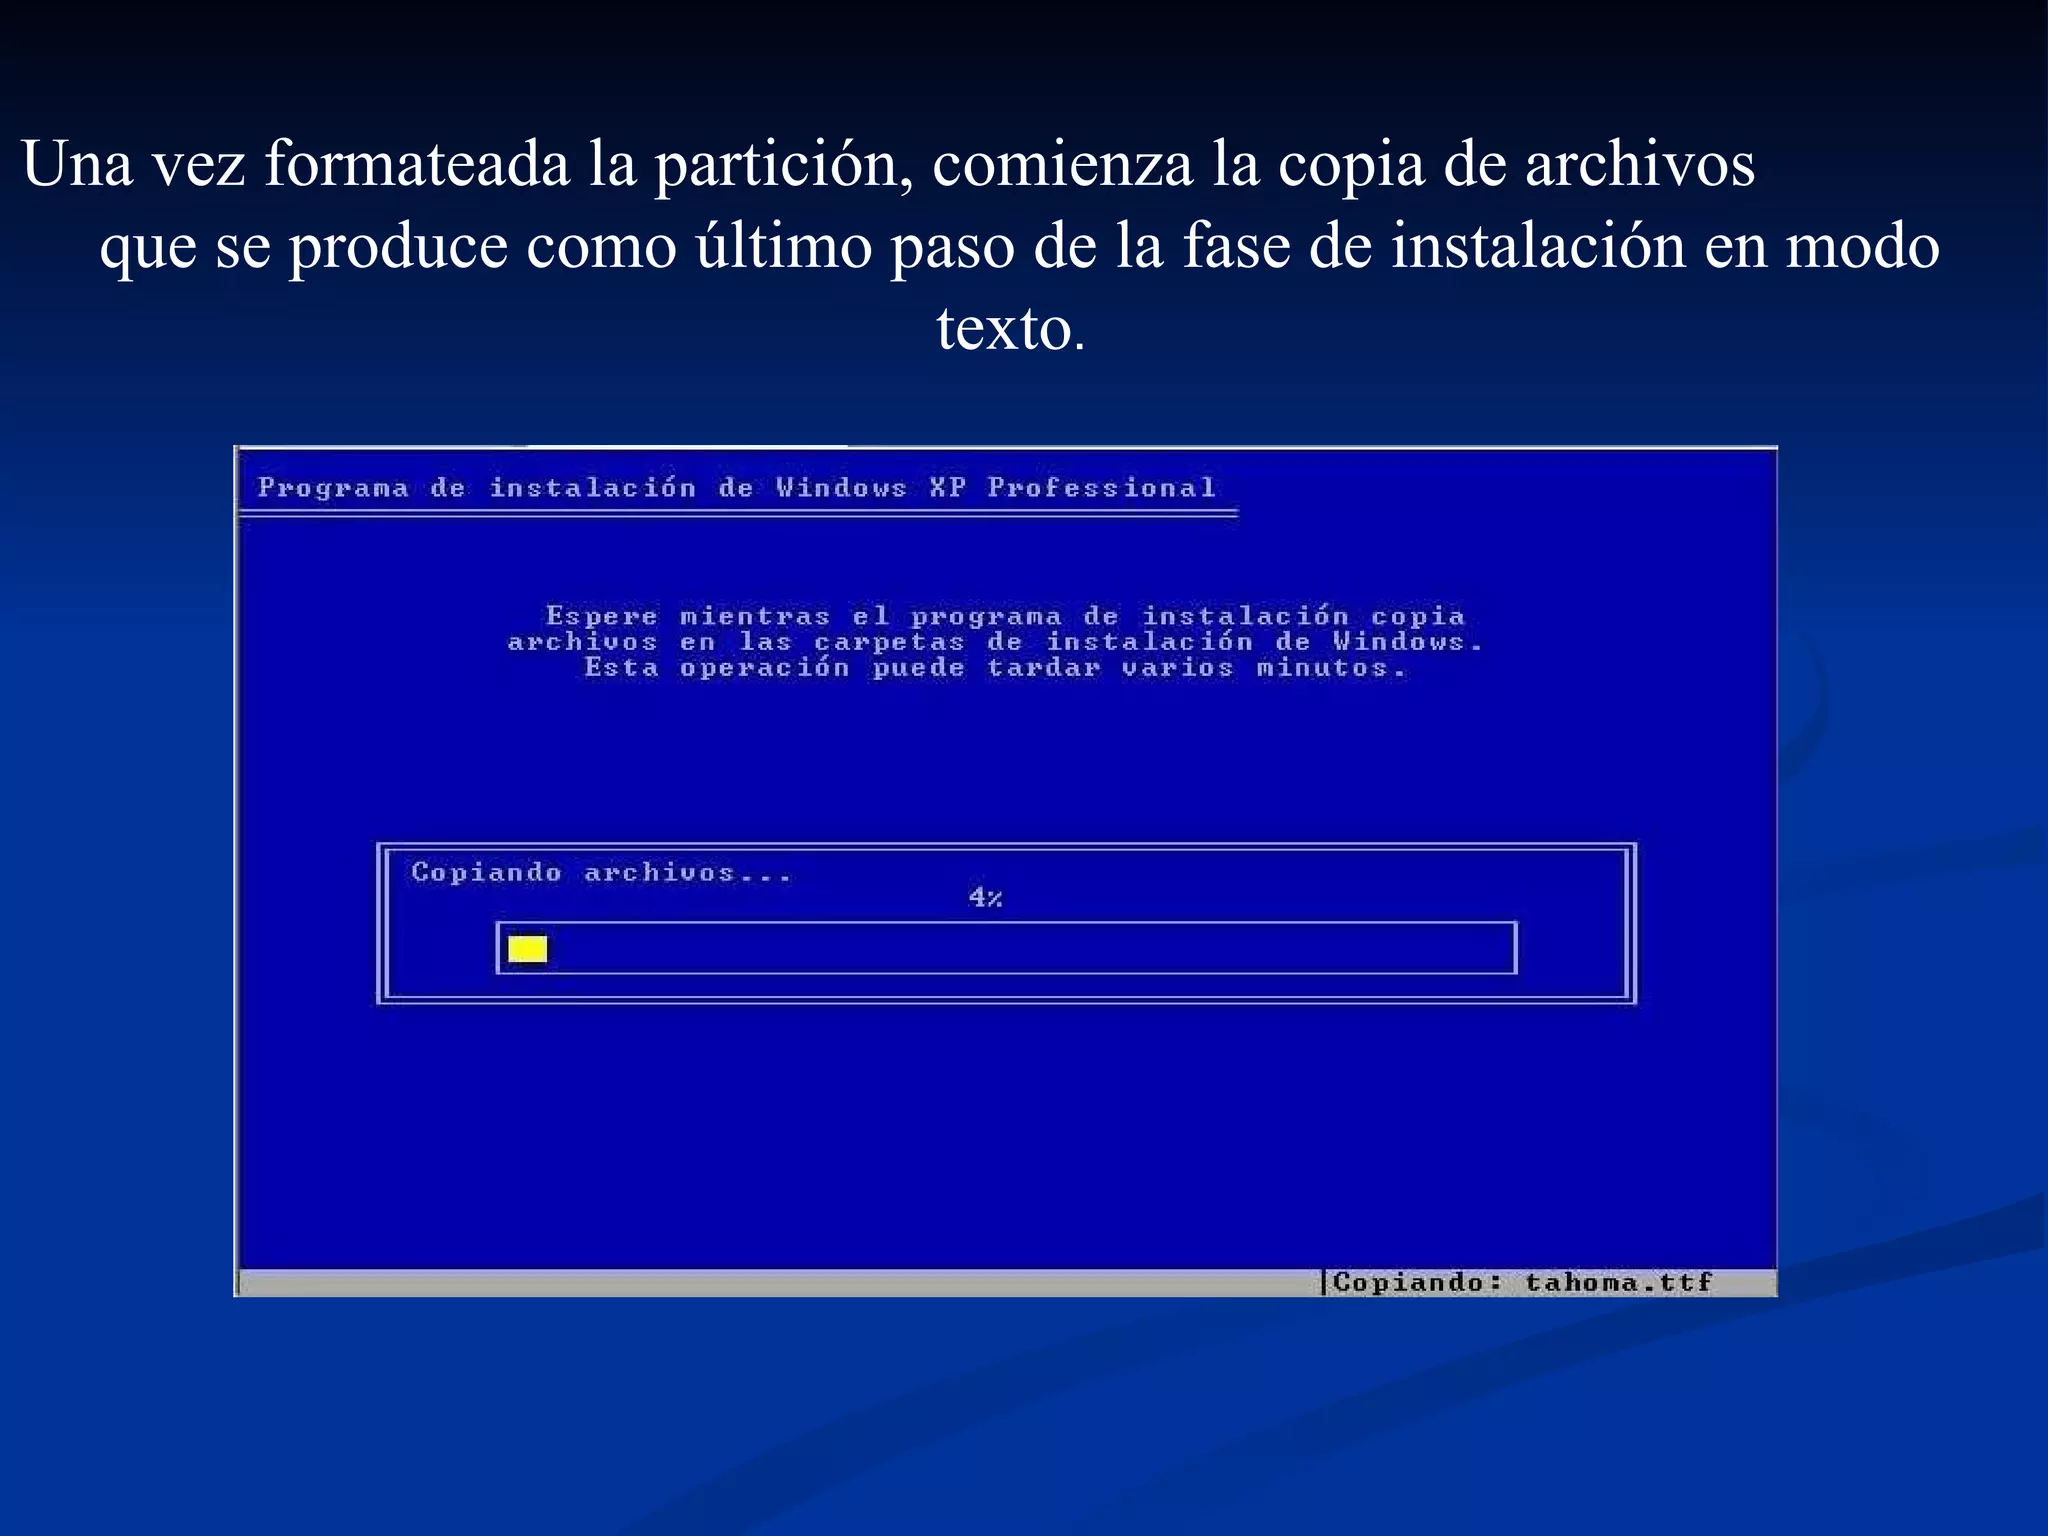Click the line starting 'Espere mientras el programa'
Viewport: 2048px width, 1536px height.
1005,615
